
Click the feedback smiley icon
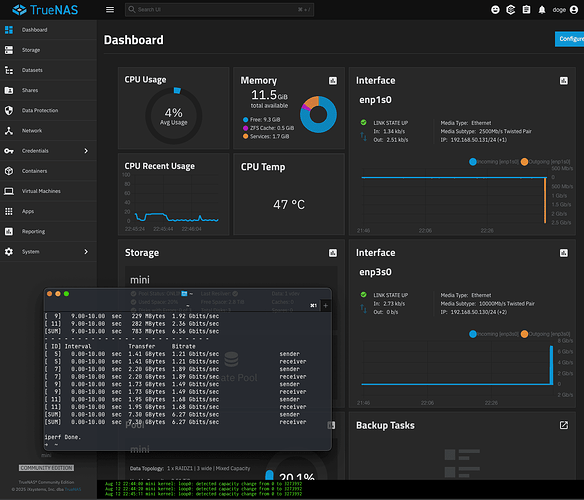pos(495,10)
